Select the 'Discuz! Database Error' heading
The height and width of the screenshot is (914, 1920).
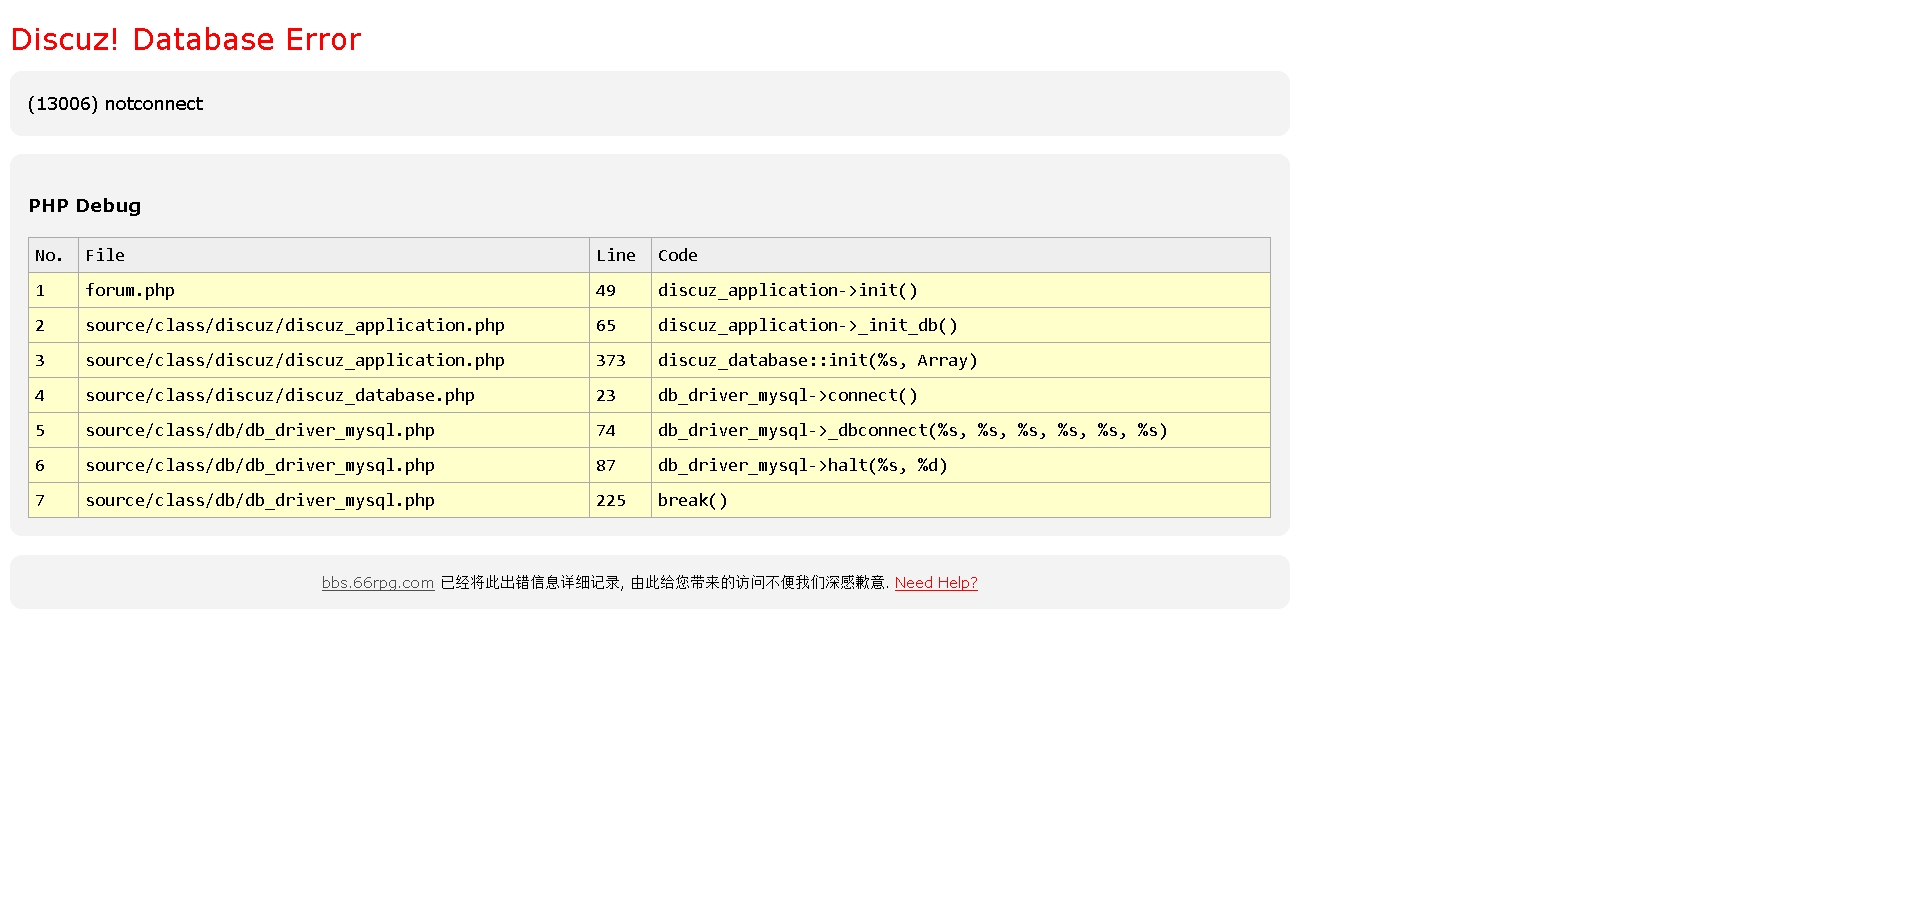[x=186, y=39]
